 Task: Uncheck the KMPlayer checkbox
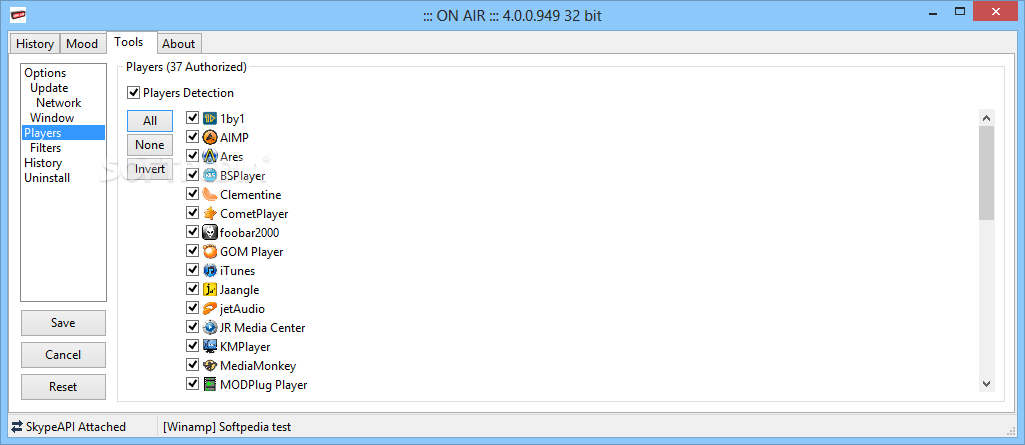coord(192,346)
